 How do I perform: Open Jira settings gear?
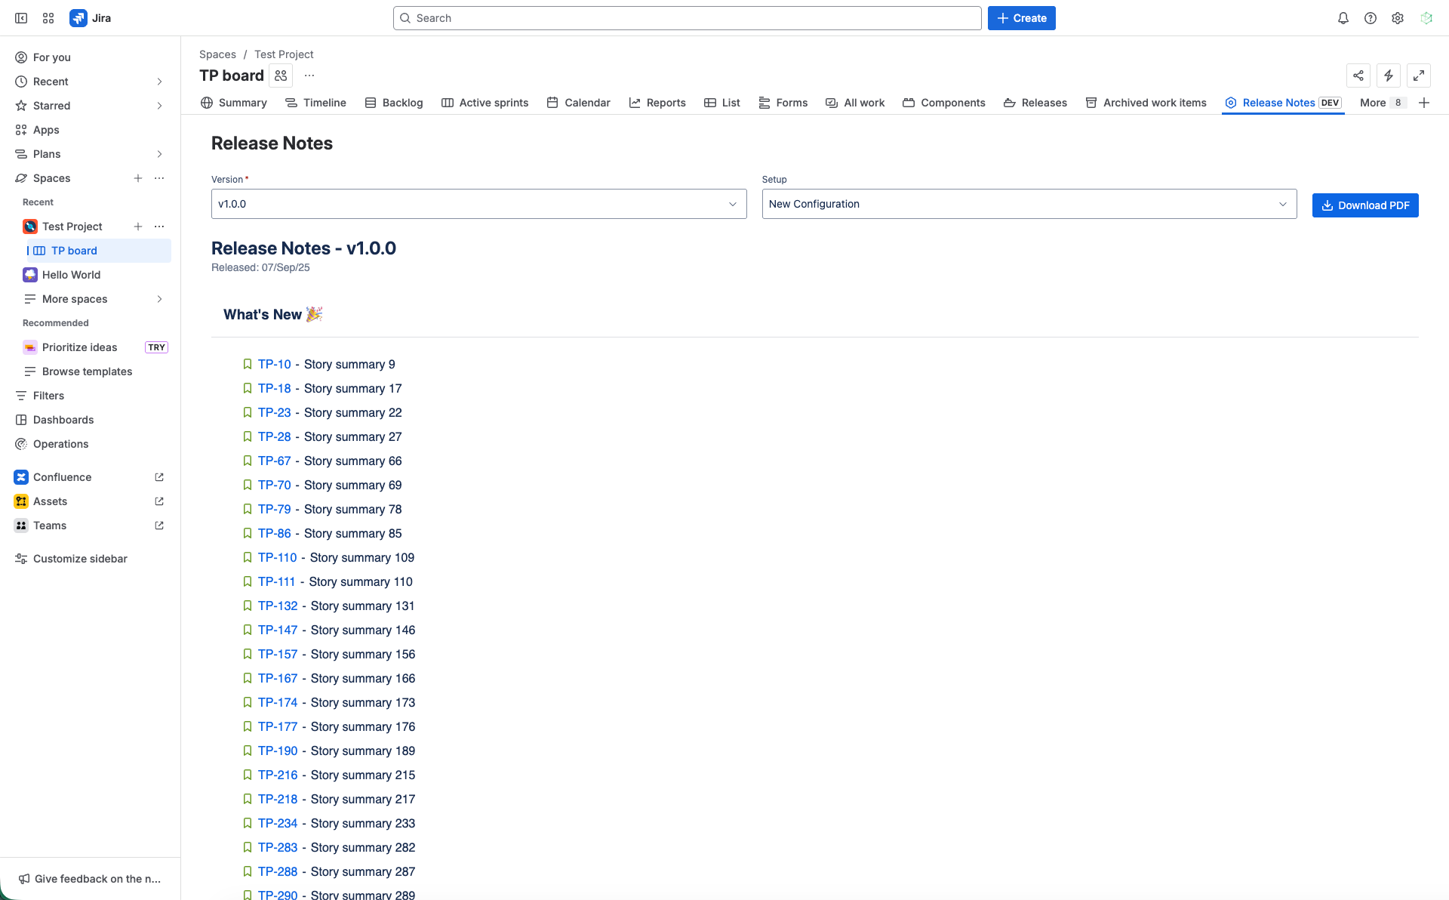(1397, 17)
